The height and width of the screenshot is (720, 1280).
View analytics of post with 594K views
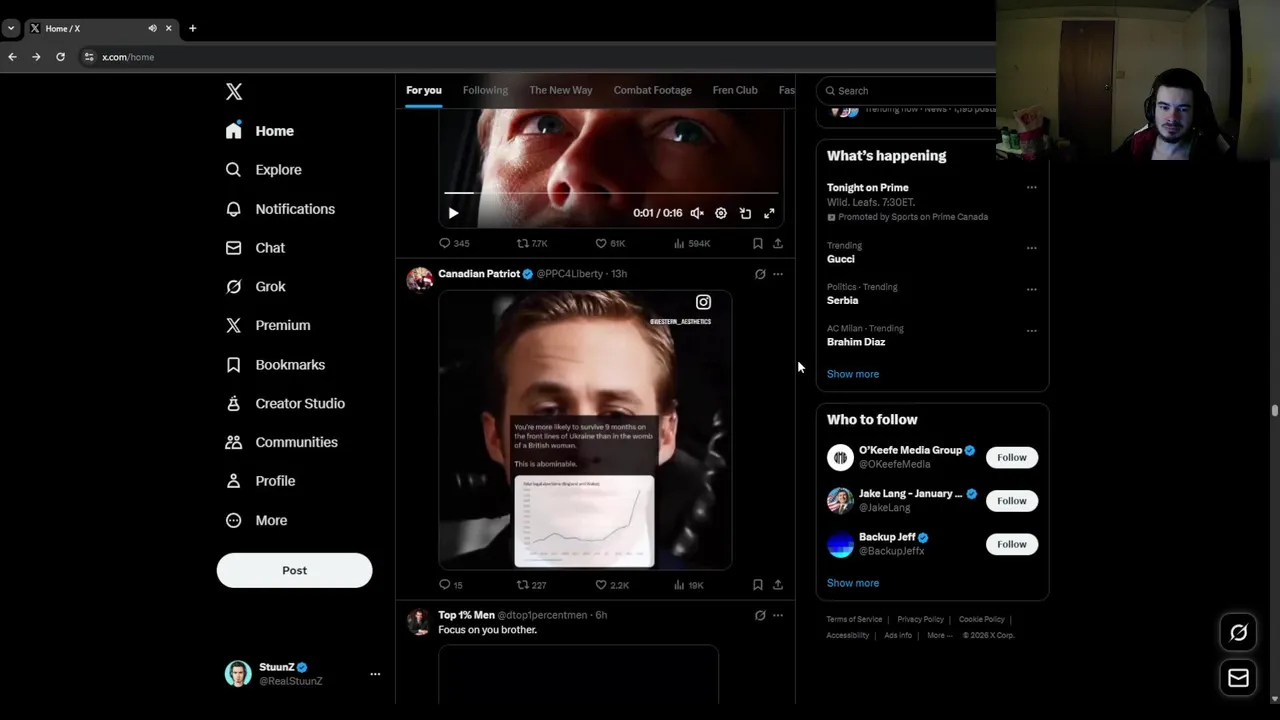pyautogui.click(x=692, y=243)
